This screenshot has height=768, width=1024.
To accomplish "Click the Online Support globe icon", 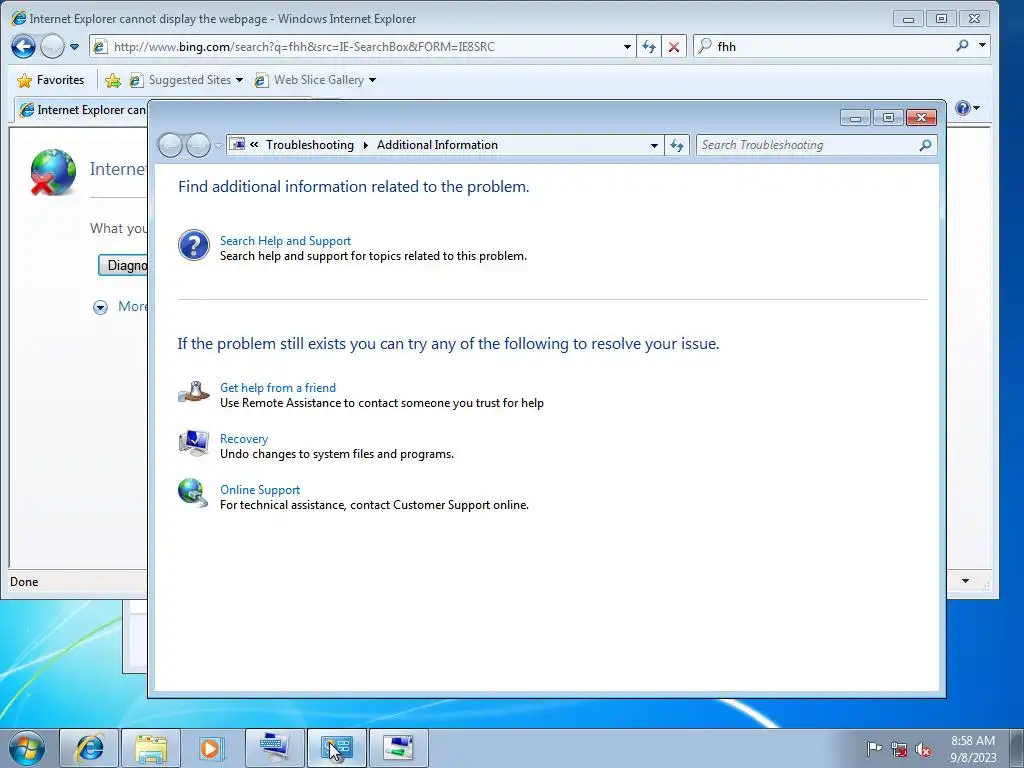I will coord(193,493).
